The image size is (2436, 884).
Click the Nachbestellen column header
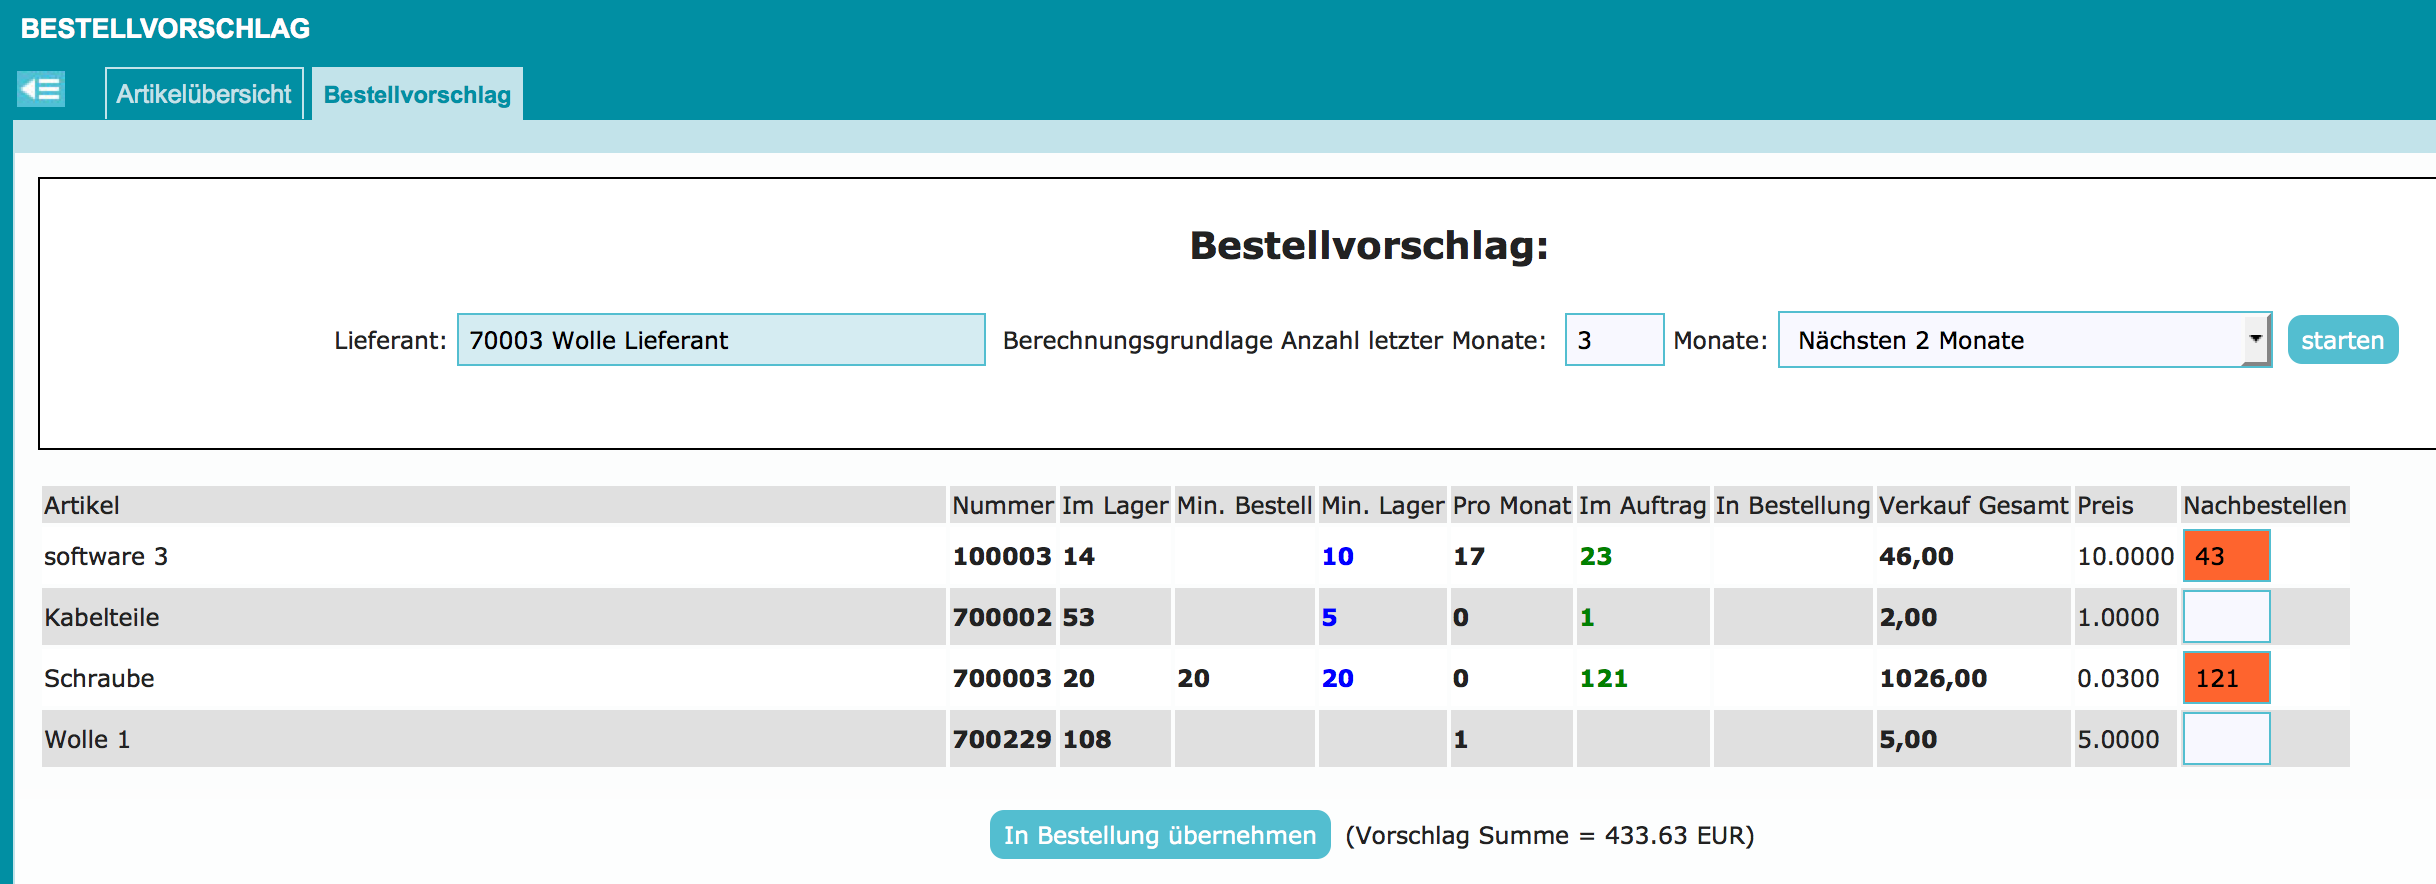pyautogui.click(x=2264, y=506)
